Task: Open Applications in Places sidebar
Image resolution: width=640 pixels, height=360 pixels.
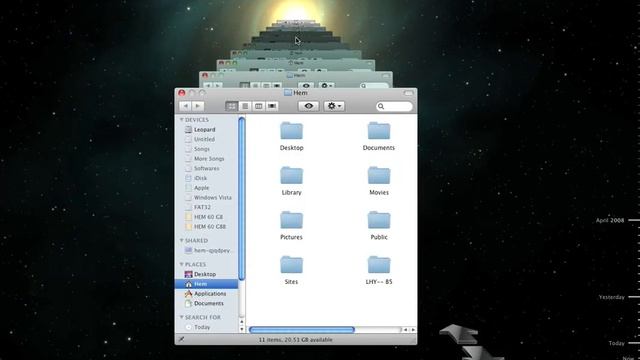Action: (206, 293)
